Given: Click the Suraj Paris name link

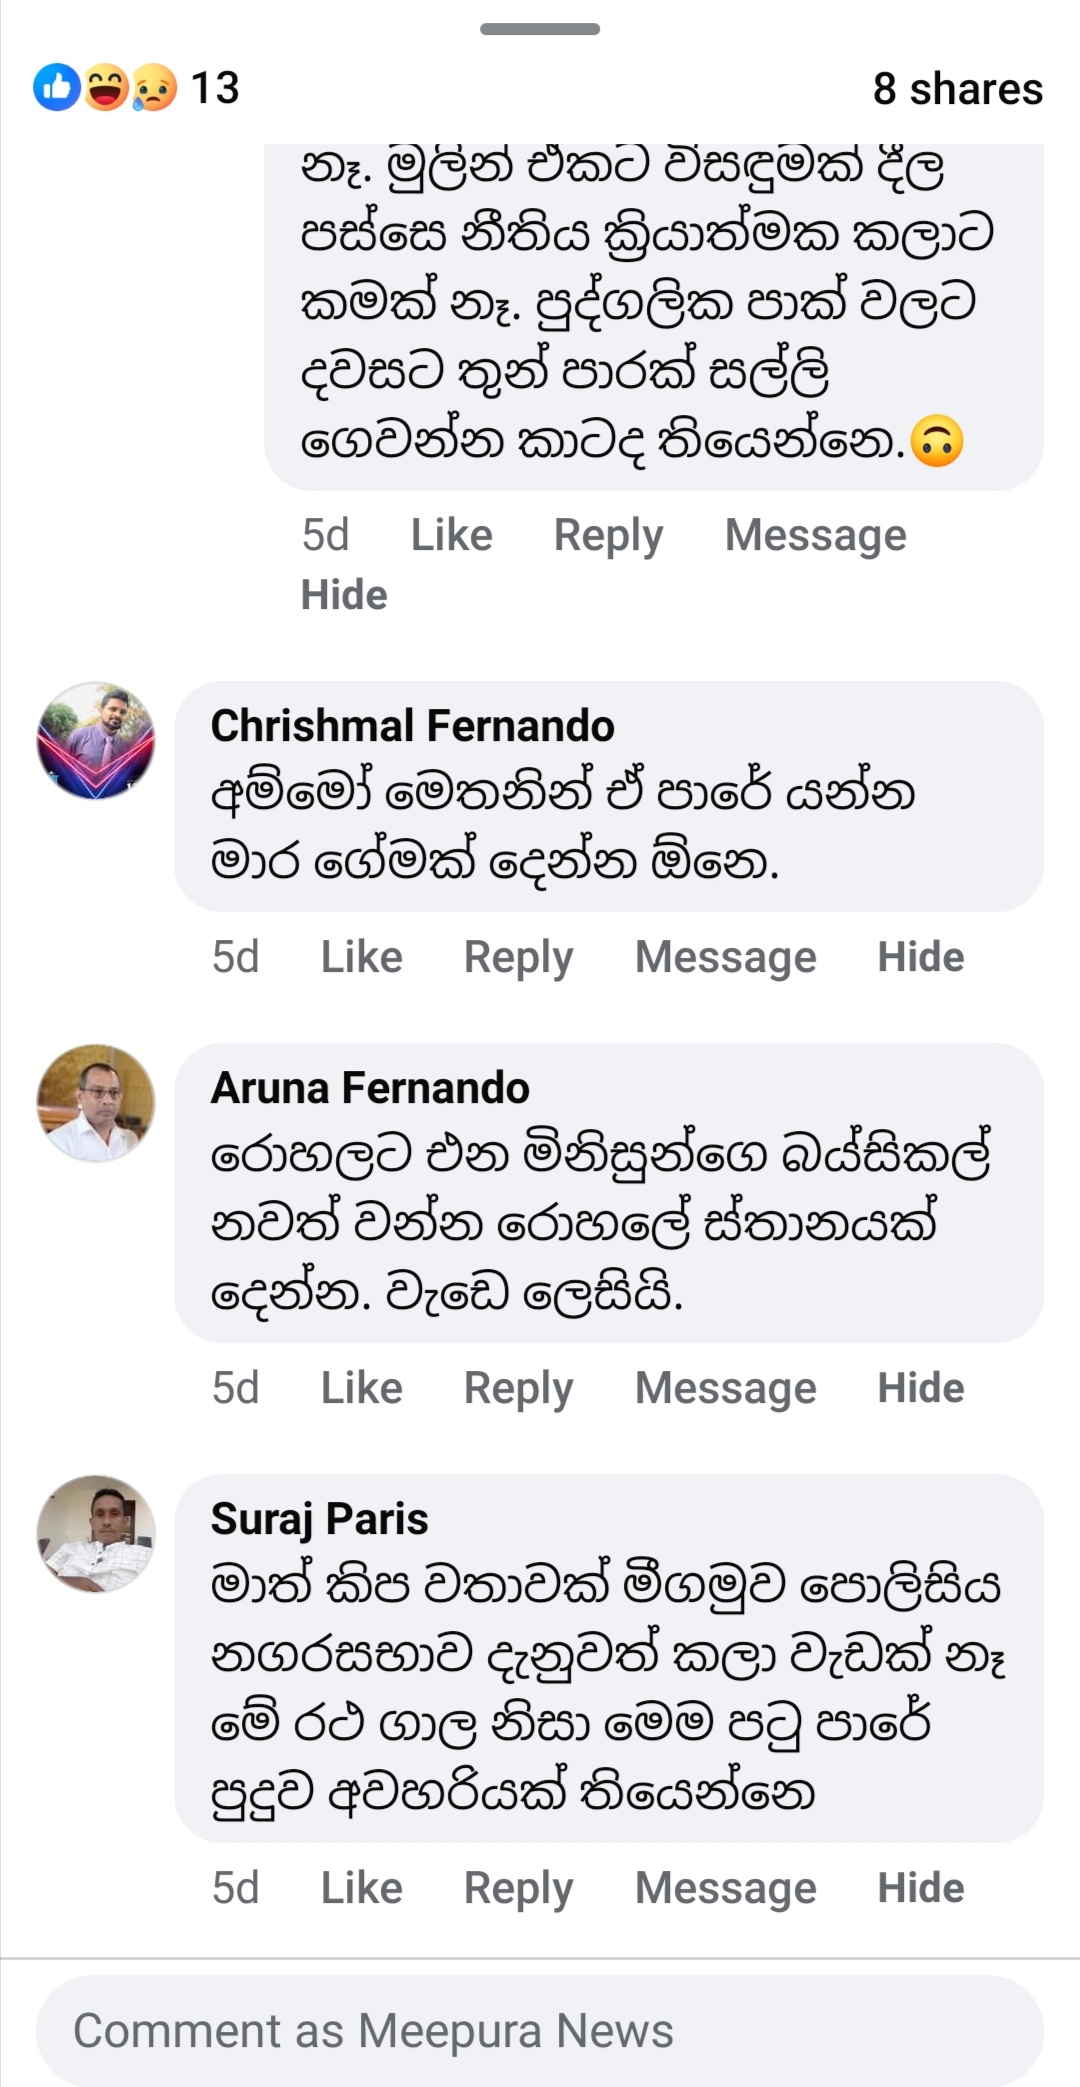Looking at the screenshot, I should (x=319, y=1519).
